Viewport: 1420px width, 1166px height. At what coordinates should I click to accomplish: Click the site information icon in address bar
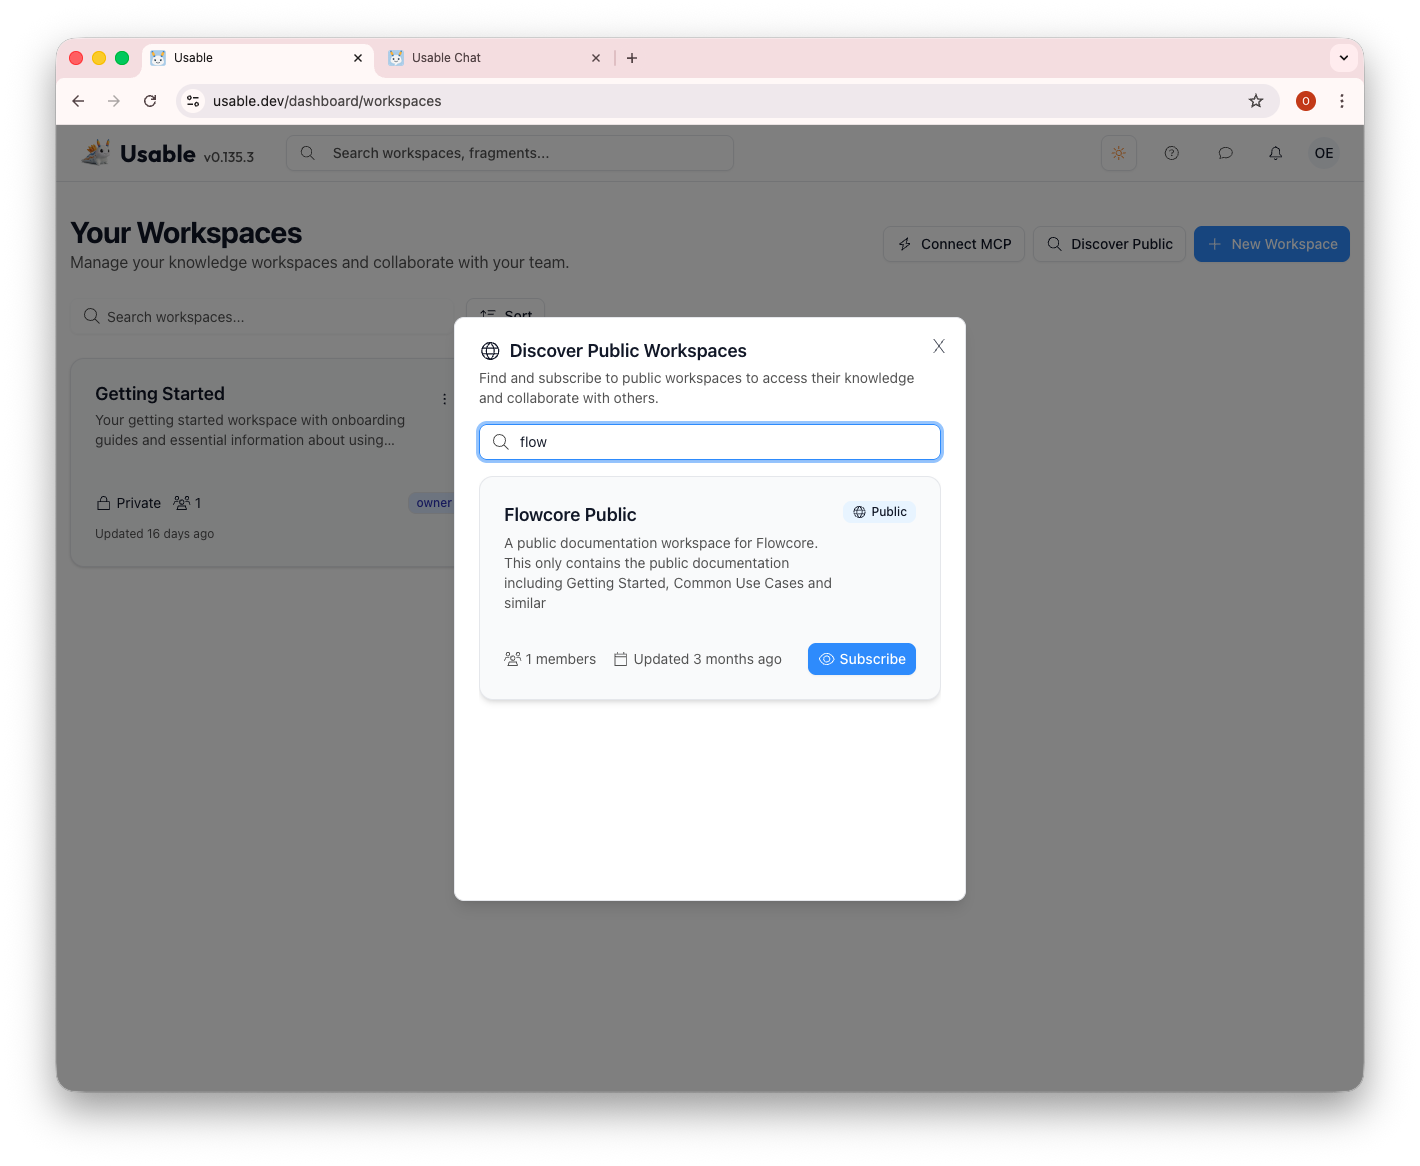click(194, 101)
